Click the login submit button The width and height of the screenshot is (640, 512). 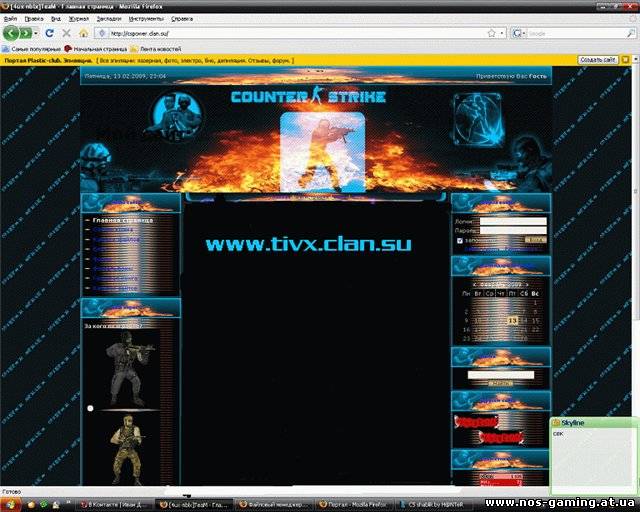coord(536,240)
